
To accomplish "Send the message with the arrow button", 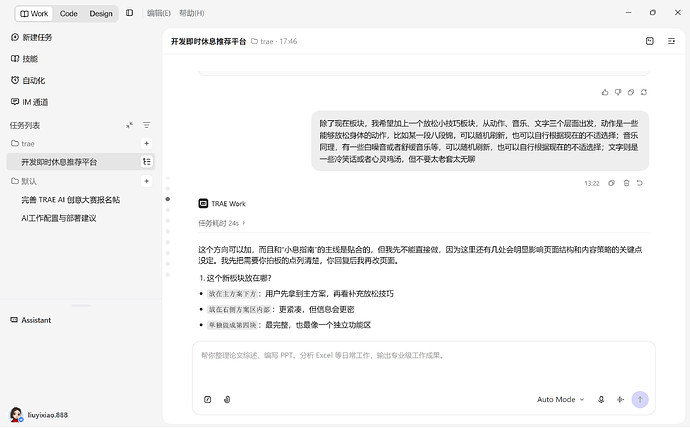I will point(640,399).
